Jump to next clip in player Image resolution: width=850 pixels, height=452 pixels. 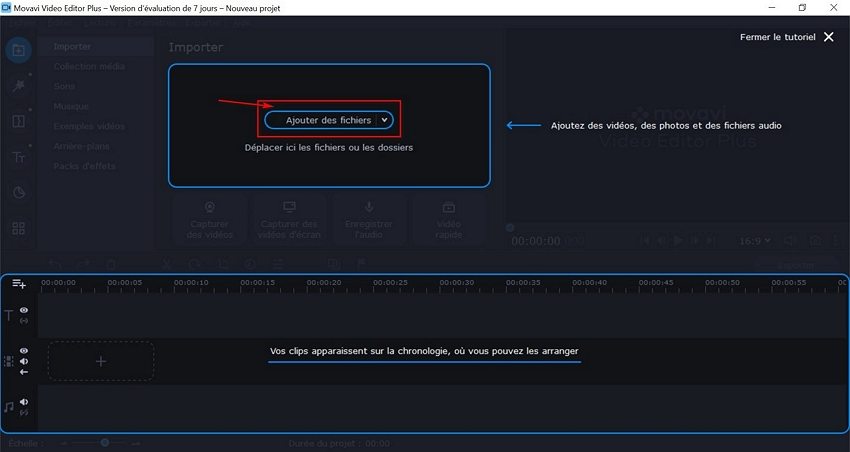(x=712, y=240)
